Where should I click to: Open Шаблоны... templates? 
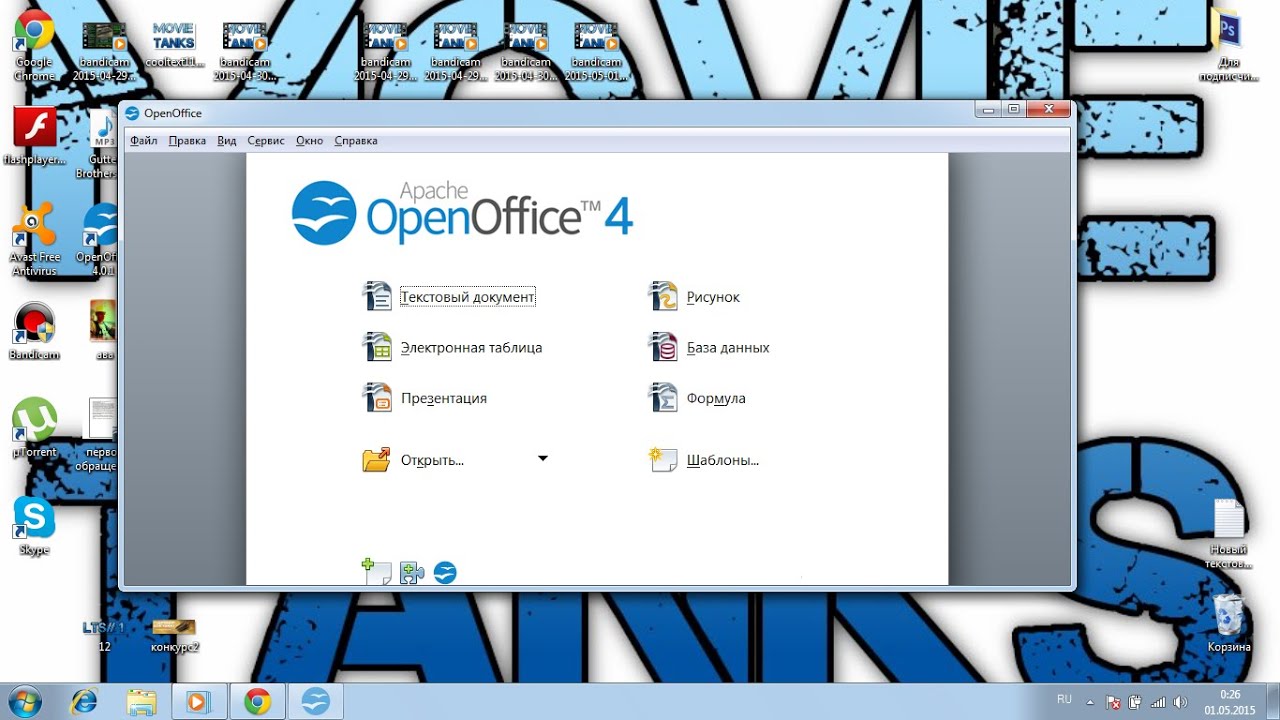(x=704, y=460)
